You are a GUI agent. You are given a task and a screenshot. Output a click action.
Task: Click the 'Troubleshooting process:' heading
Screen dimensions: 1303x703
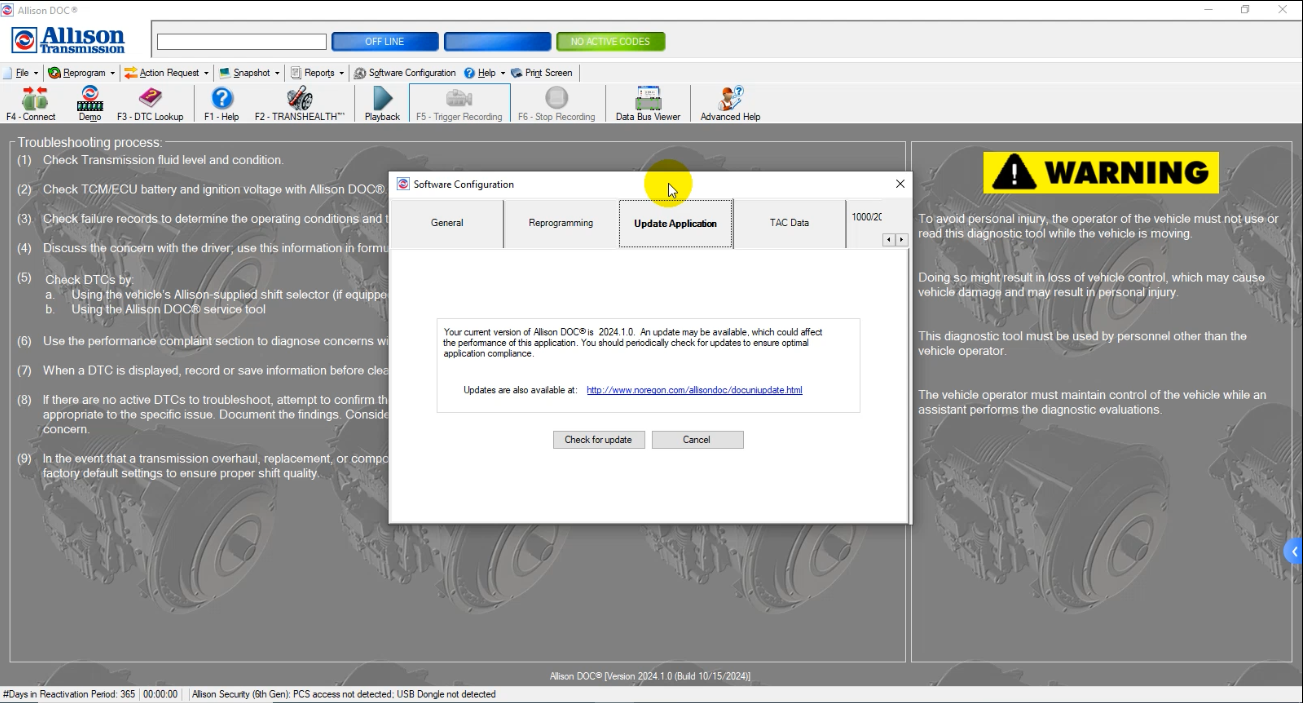pyautogui.click(x=89, y=143)
